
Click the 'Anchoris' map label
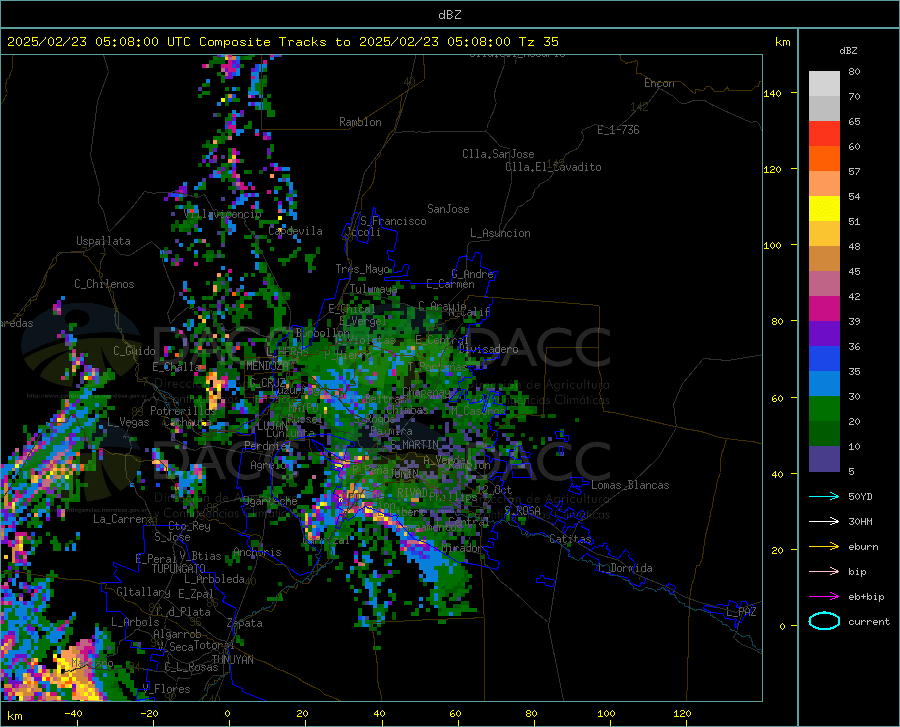point(257,552)
